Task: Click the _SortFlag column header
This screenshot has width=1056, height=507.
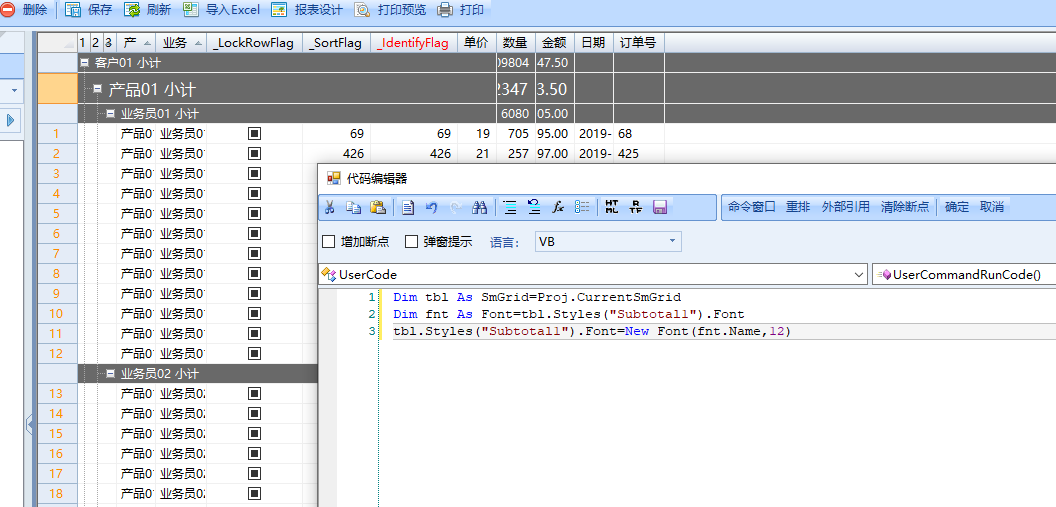Action: point(337,43)
